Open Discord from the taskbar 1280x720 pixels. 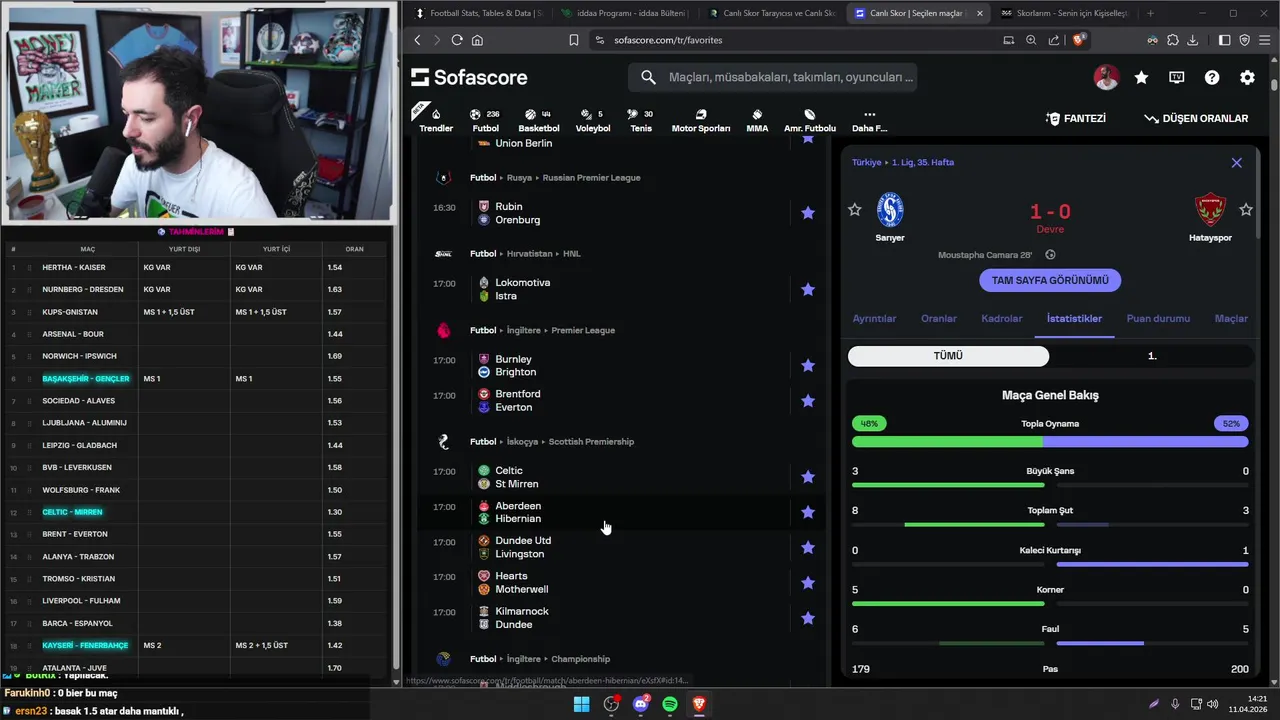tap(641, 704)
